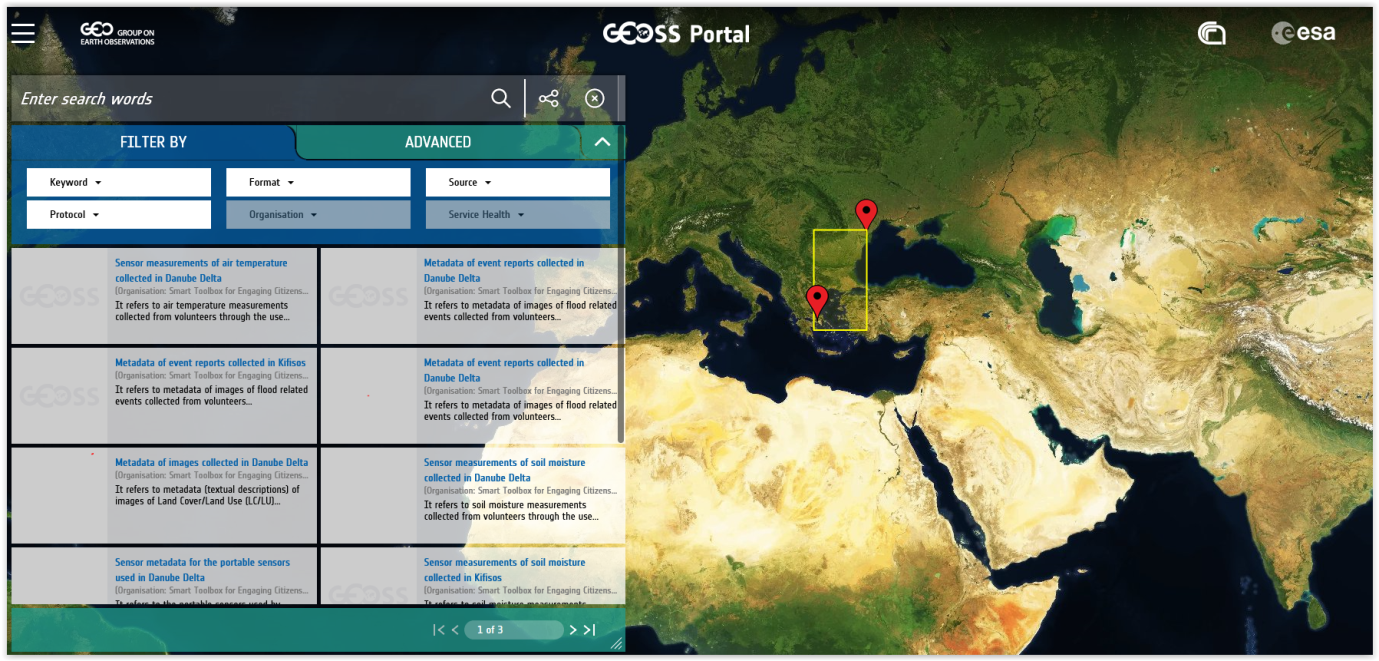The image size is (1379, 661).
Task: Open the Format filter dropdown
Action: click(x=318, y=182)
